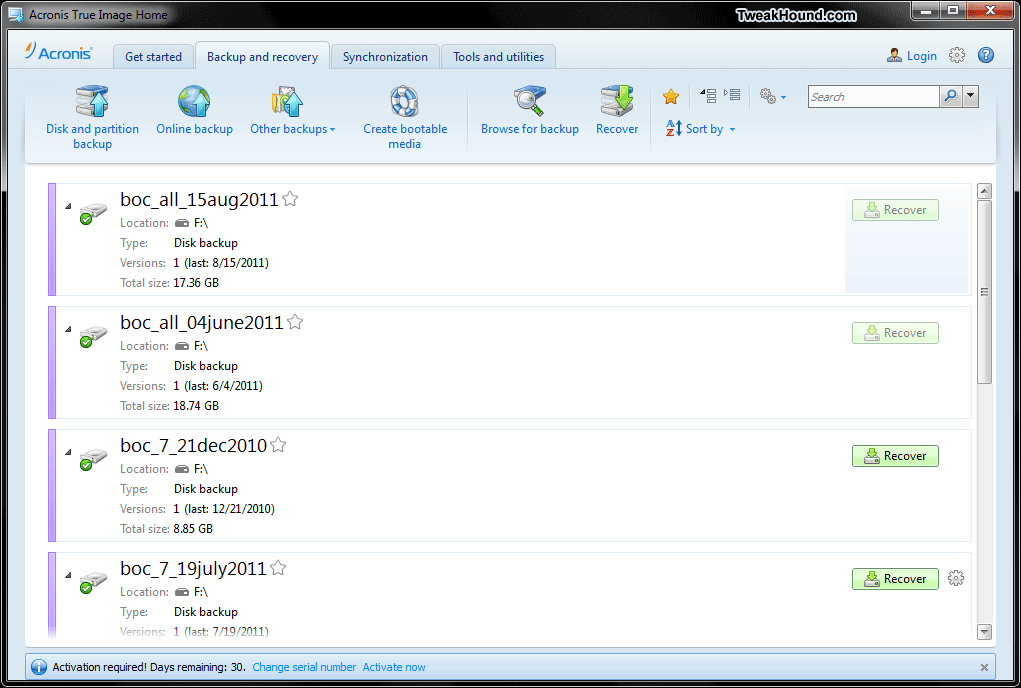
Task: Mark boc_7_21dec2010 as favorite
Action: 278,445
